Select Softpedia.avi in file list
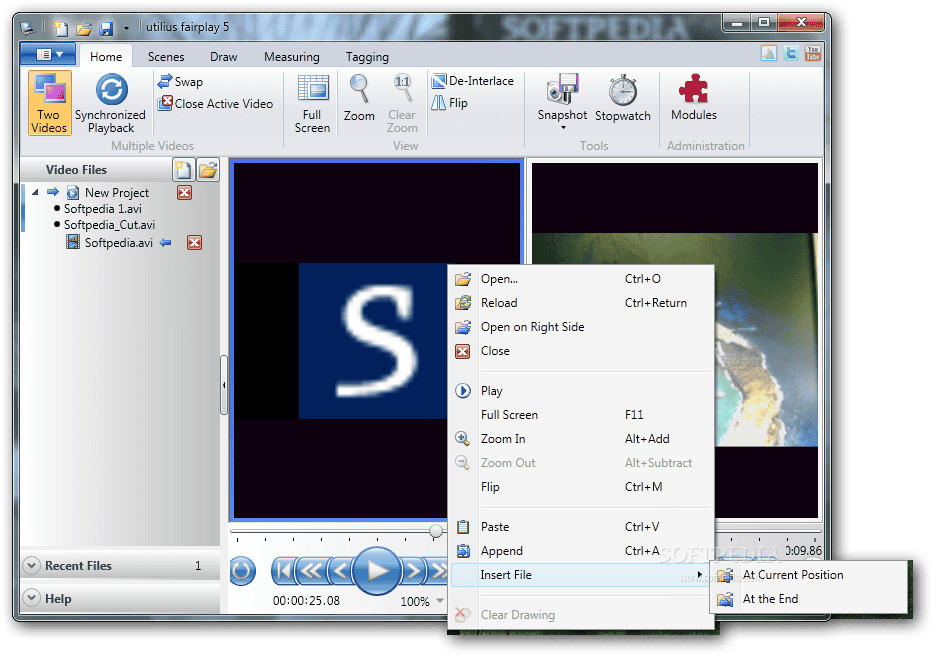Viewport: 933px width, 655px height. tap(118, 243)
